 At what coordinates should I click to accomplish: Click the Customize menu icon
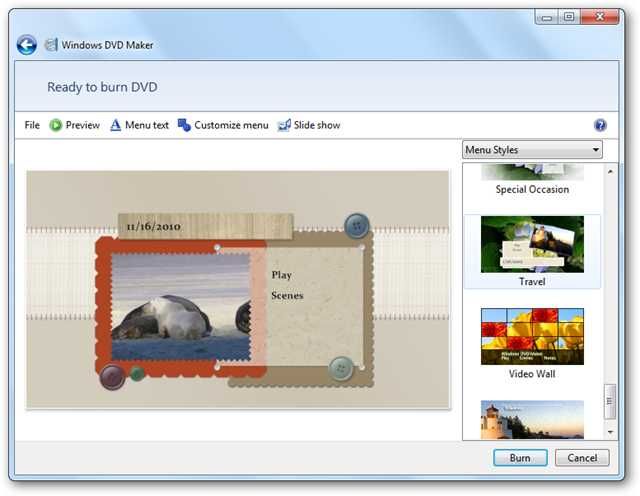pyautogui.click(x=184, y=125)
